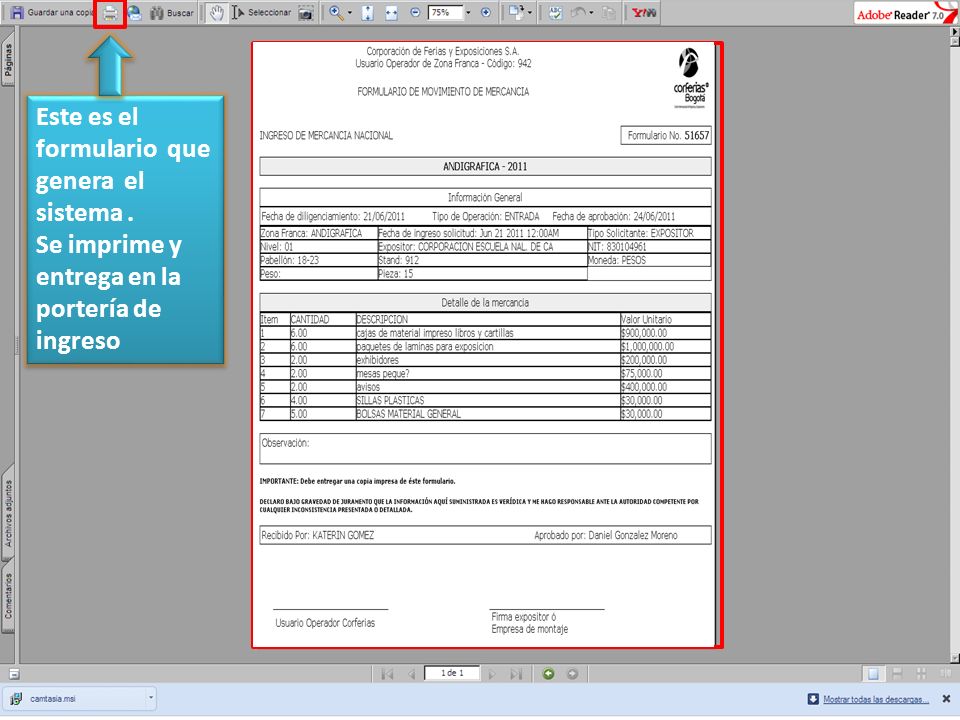Expand the camtasia.msi download options arrow
960x720 pixels.
(151, 698)
